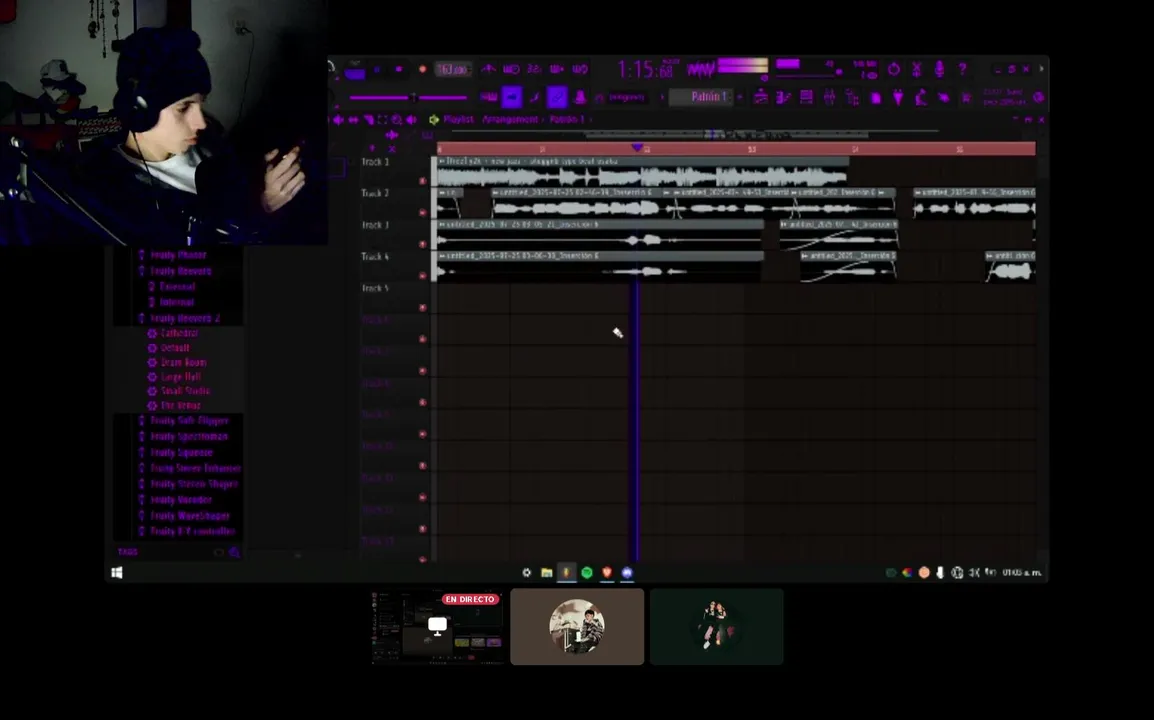Click the 1:15:68 song time display
Screen dimensions: 1154x720
click(645, 70)
